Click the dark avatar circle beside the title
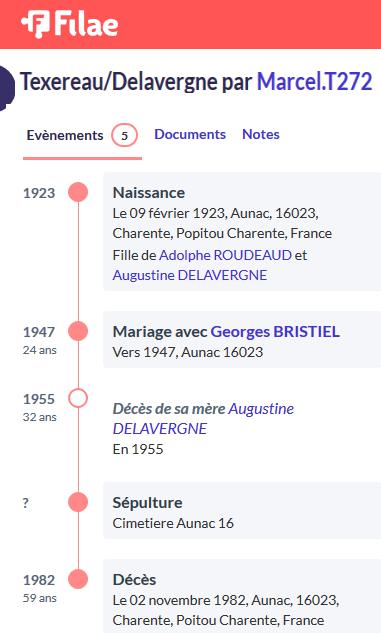Image resolution: width=381 pixels, height=633 pixels. (6, 89)
